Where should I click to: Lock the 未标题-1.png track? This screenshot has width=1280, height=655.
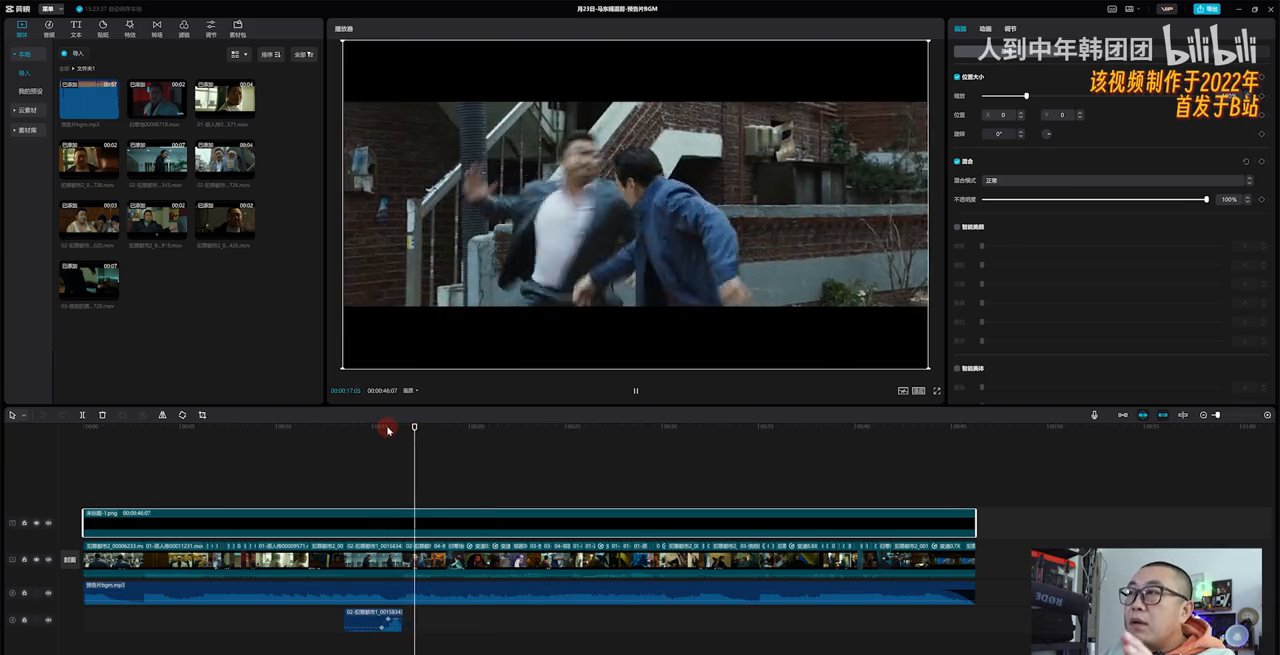point(24,523)
